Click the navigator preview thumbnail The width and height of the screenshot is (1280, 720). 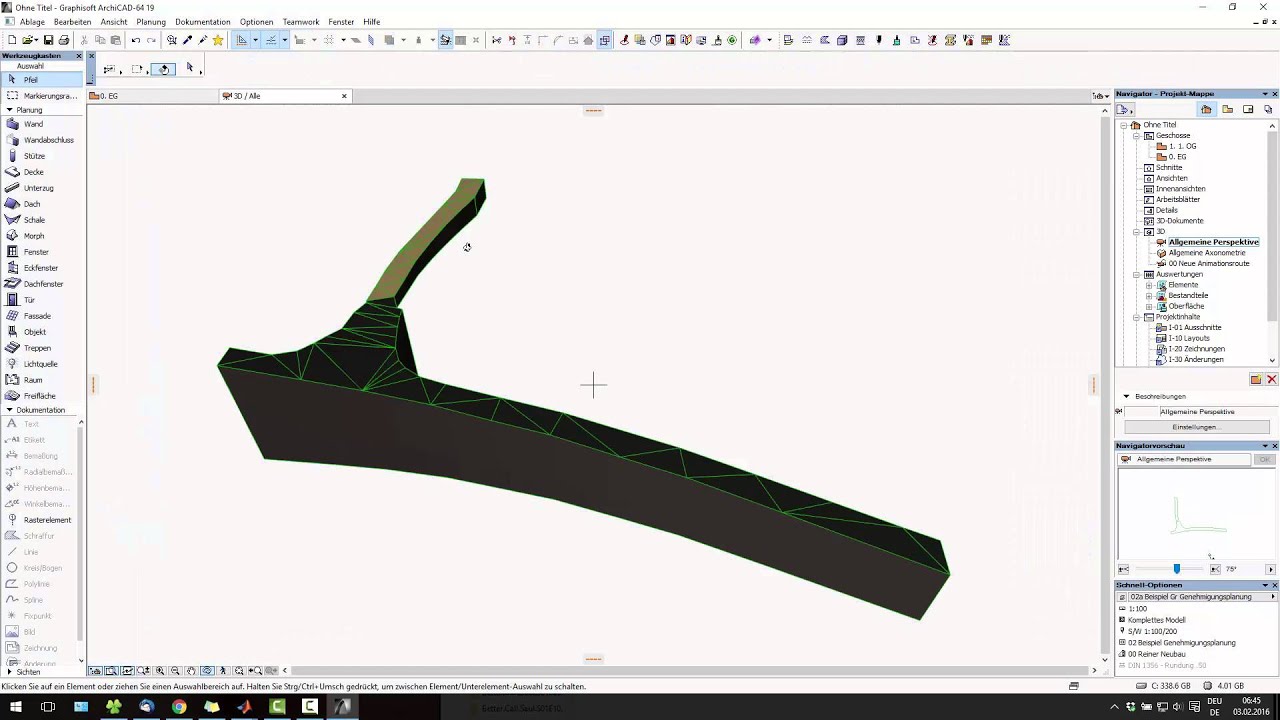tap(1197, 514)
